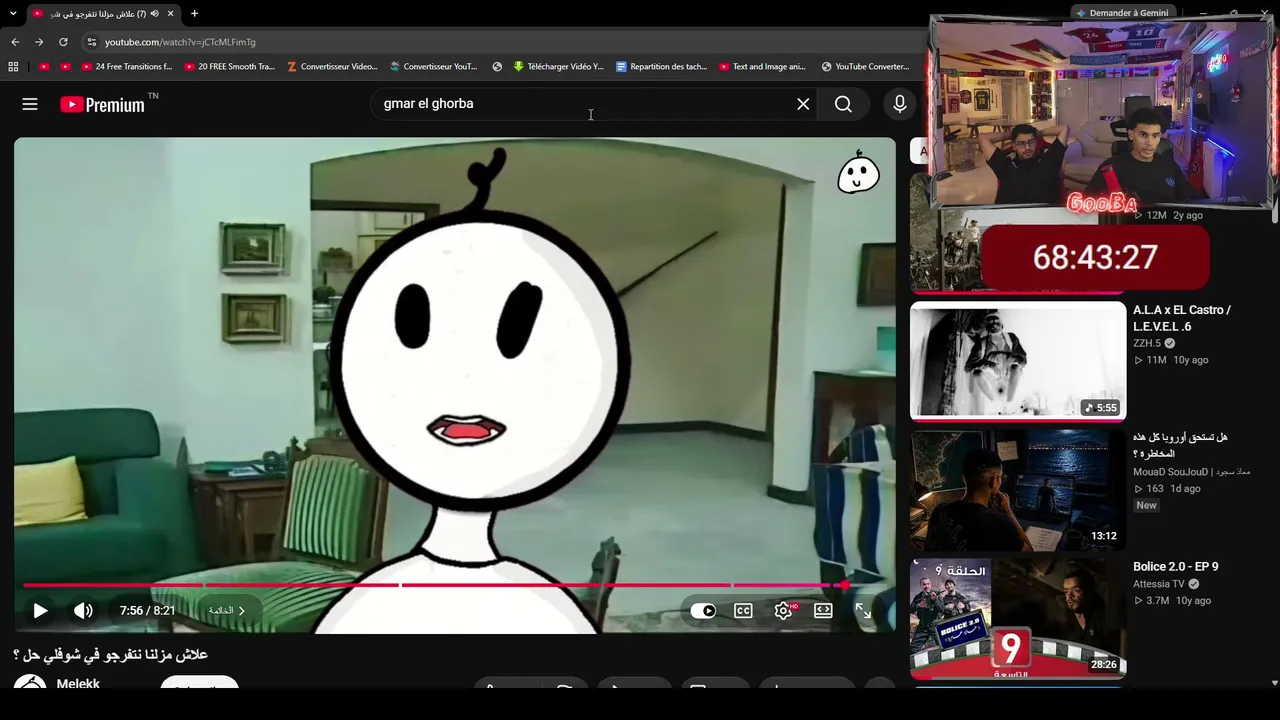Open the Melekk channel name

click(x=78, y=683)
